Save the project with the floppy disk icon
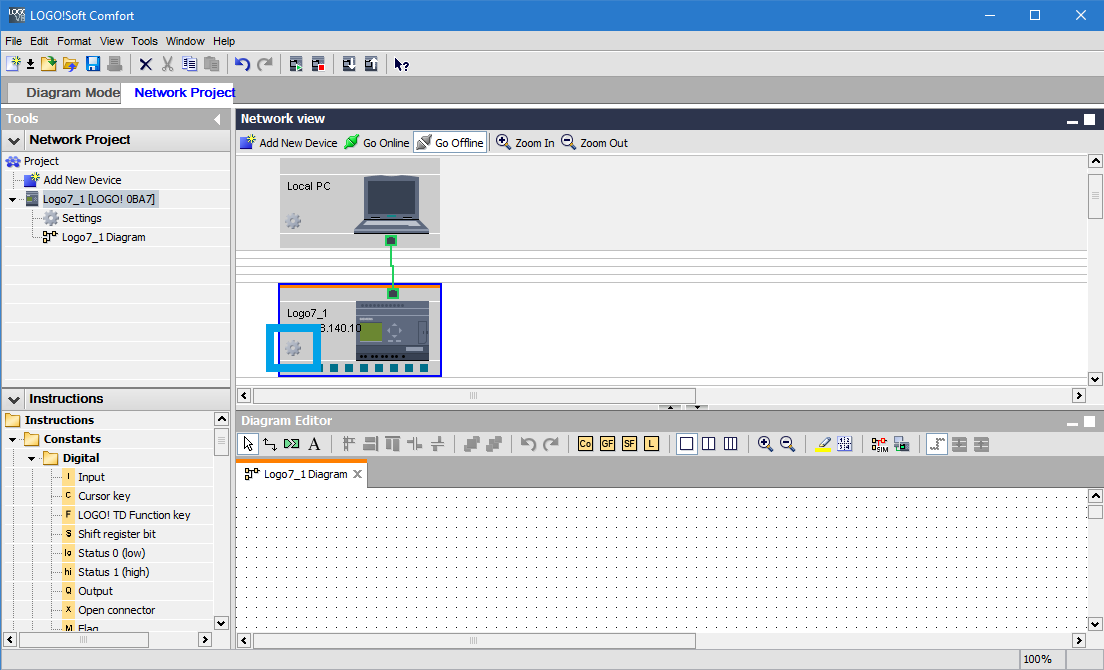 (x=93, y=64)
